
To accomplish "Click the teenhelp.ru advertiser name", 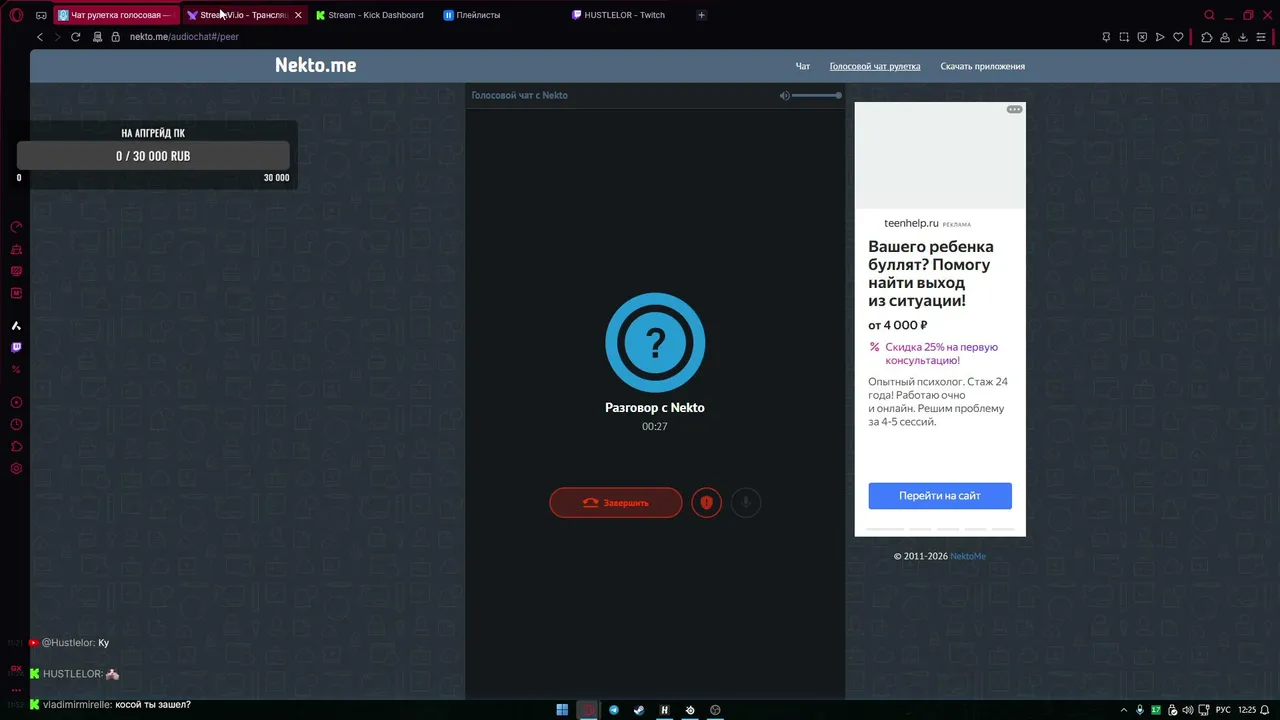I will pyautogui.click(x=911, y=224).
